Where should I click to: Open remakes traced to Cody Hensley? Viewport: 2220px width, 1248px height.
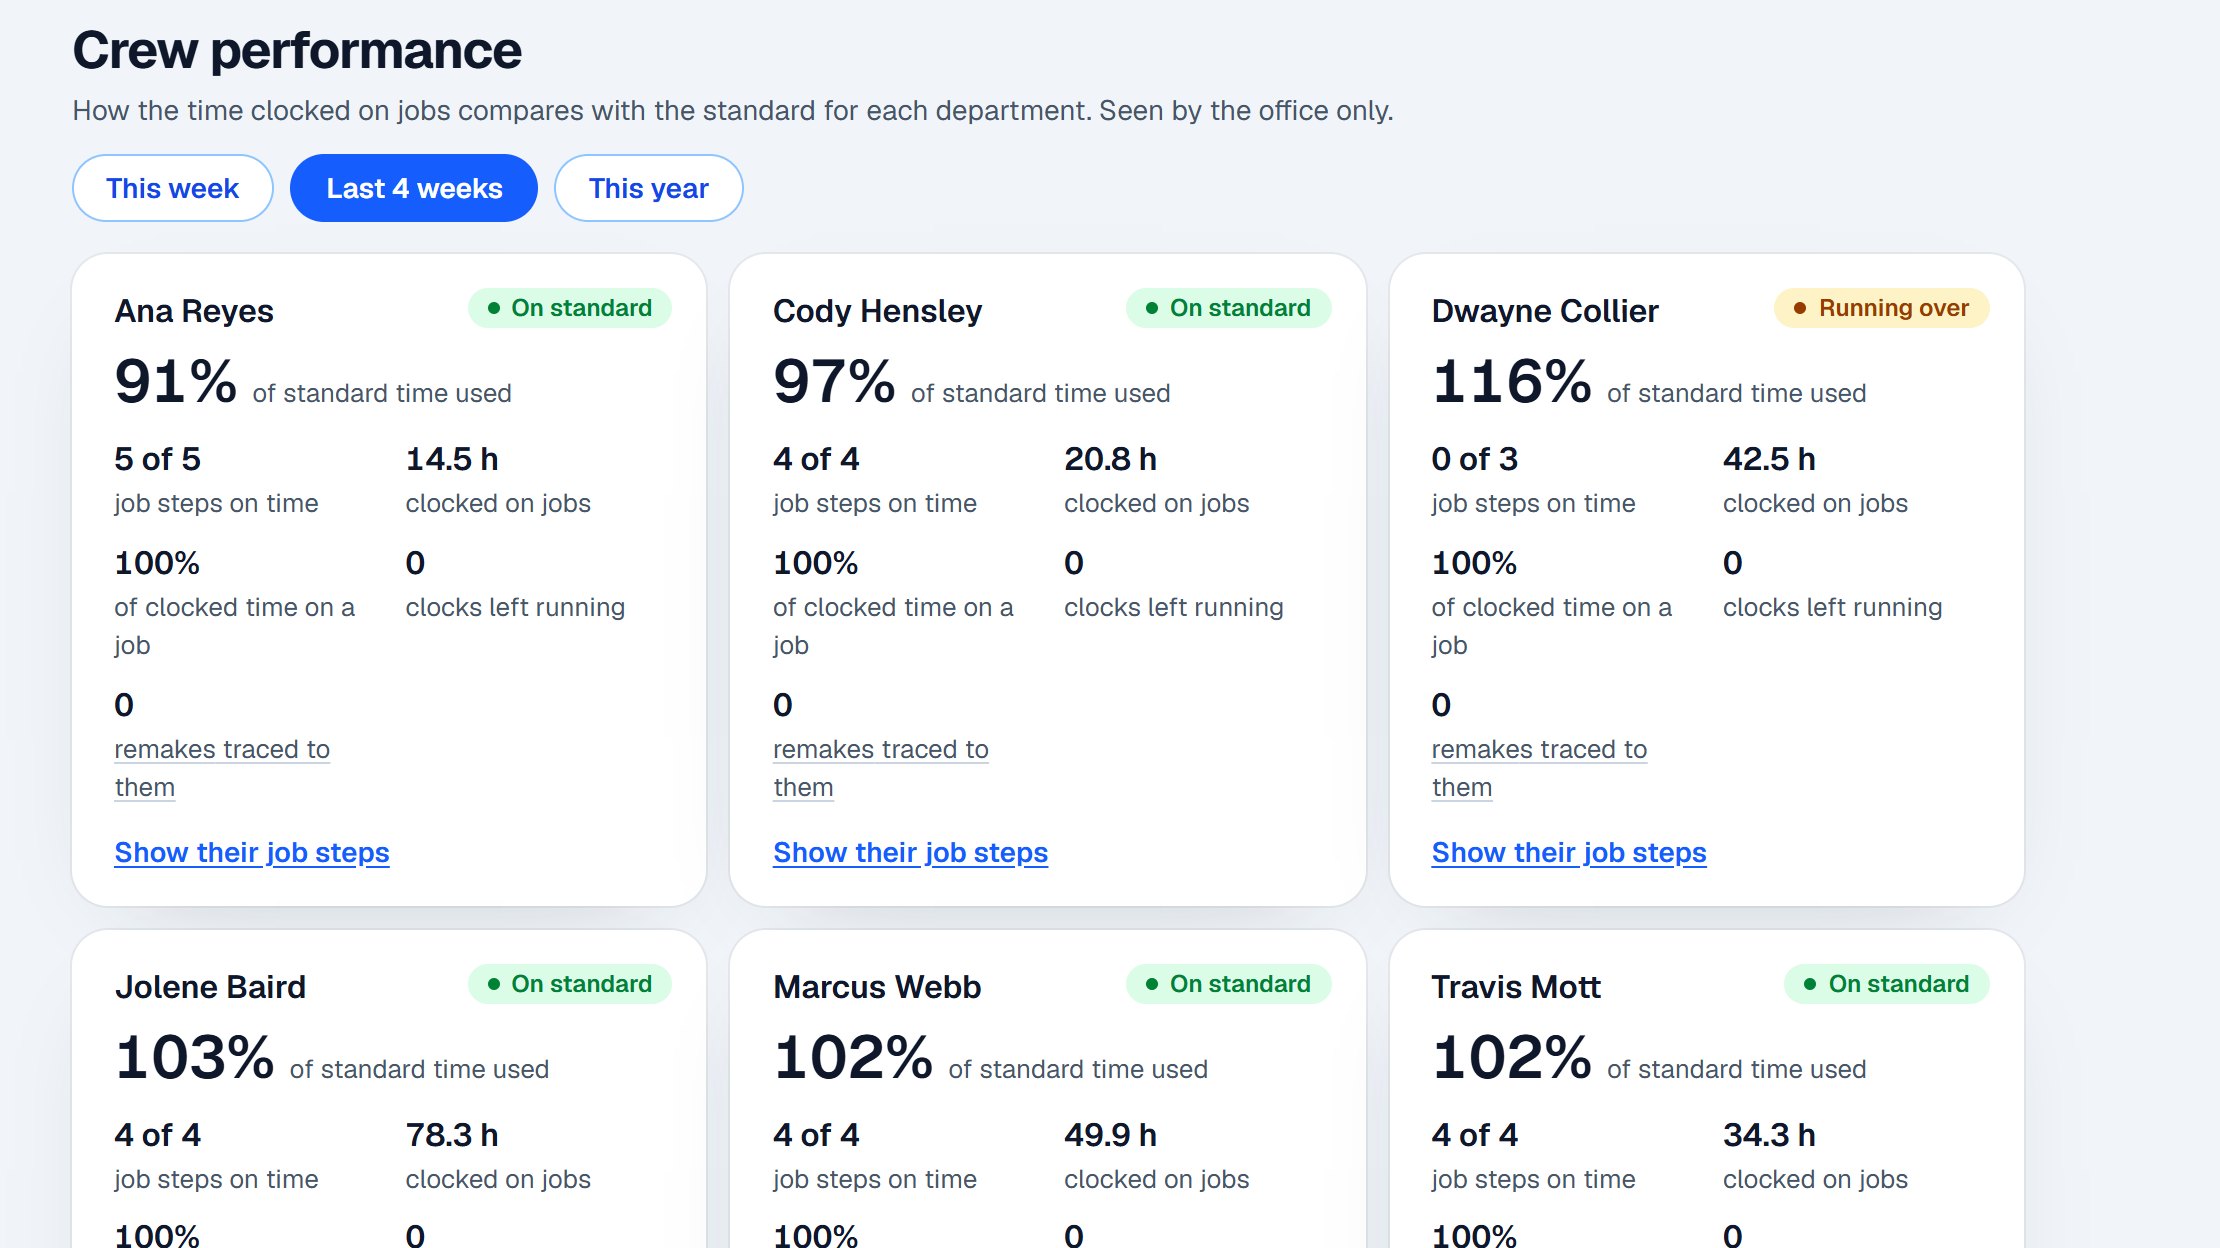tap(881, 768)
